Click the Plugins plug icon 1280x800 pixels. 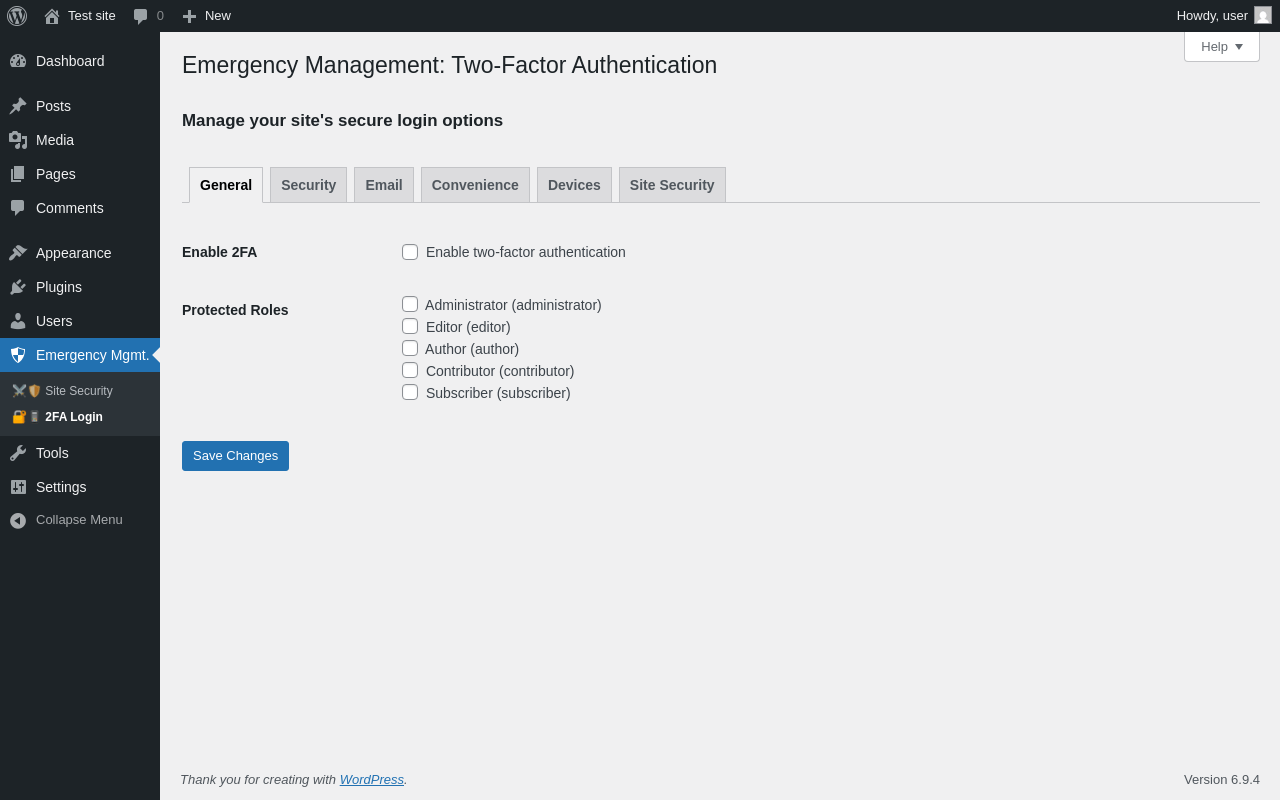[x=18, y=287]
